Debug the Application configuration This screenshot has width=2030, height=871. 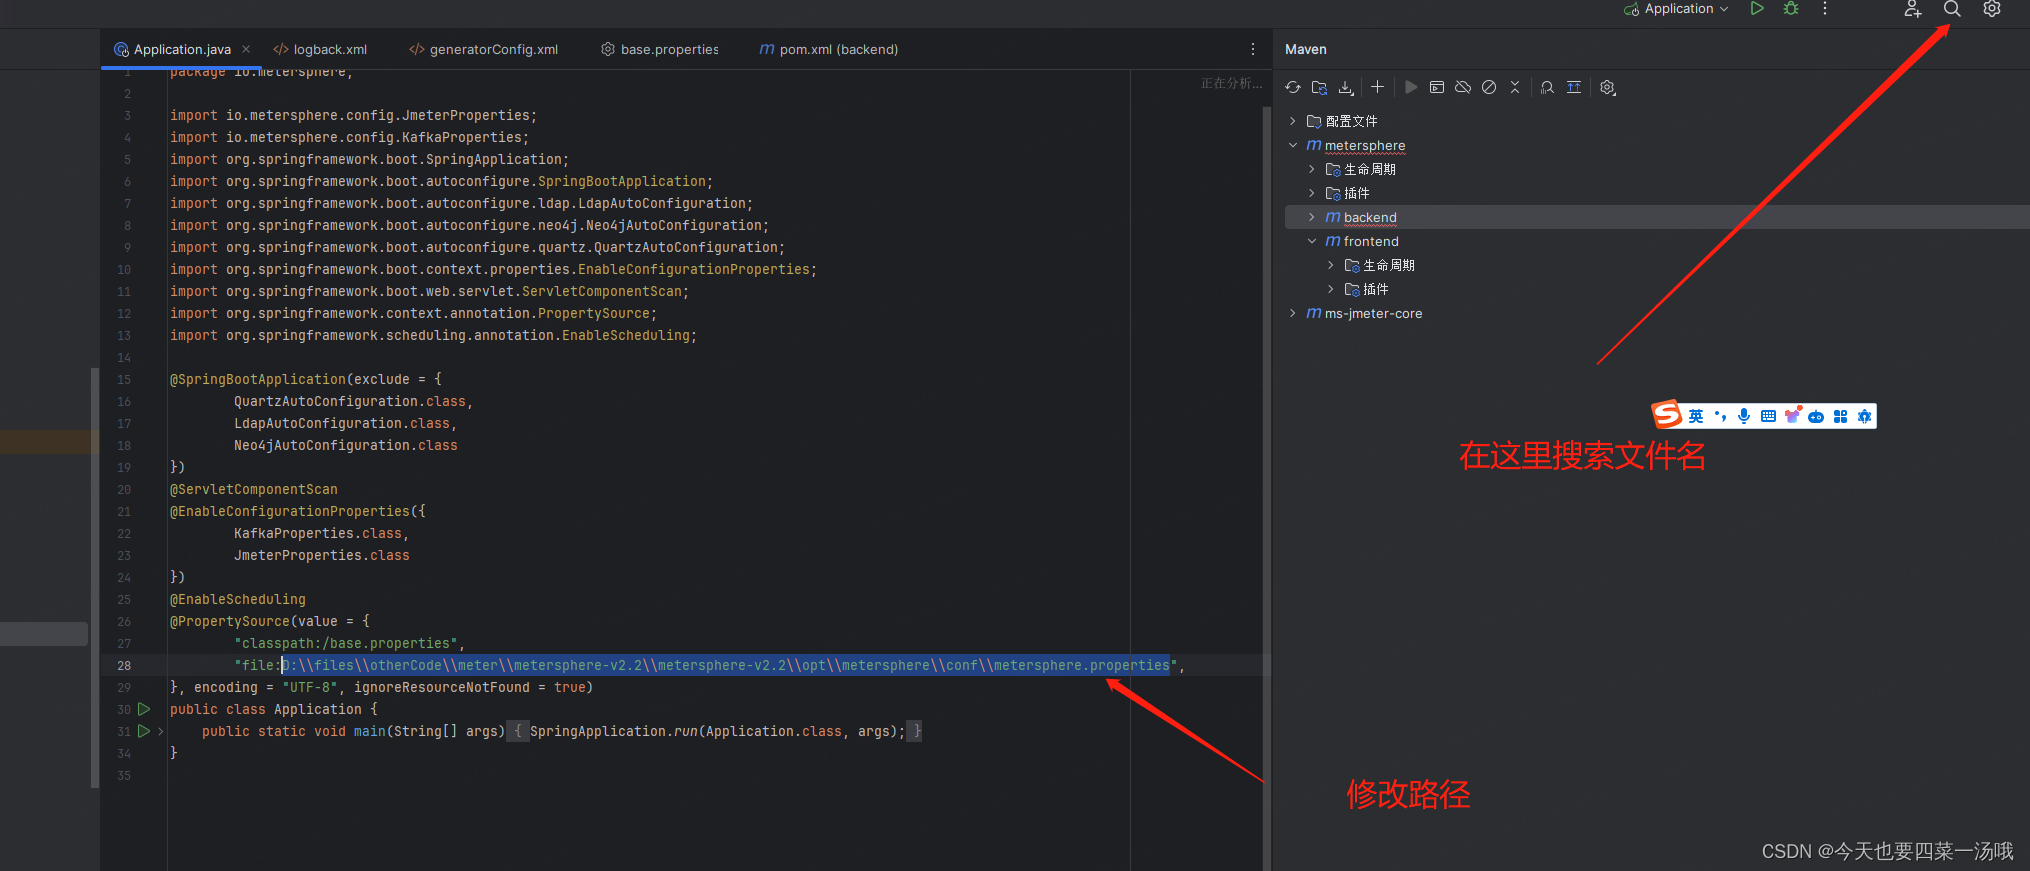(1791, 9)
